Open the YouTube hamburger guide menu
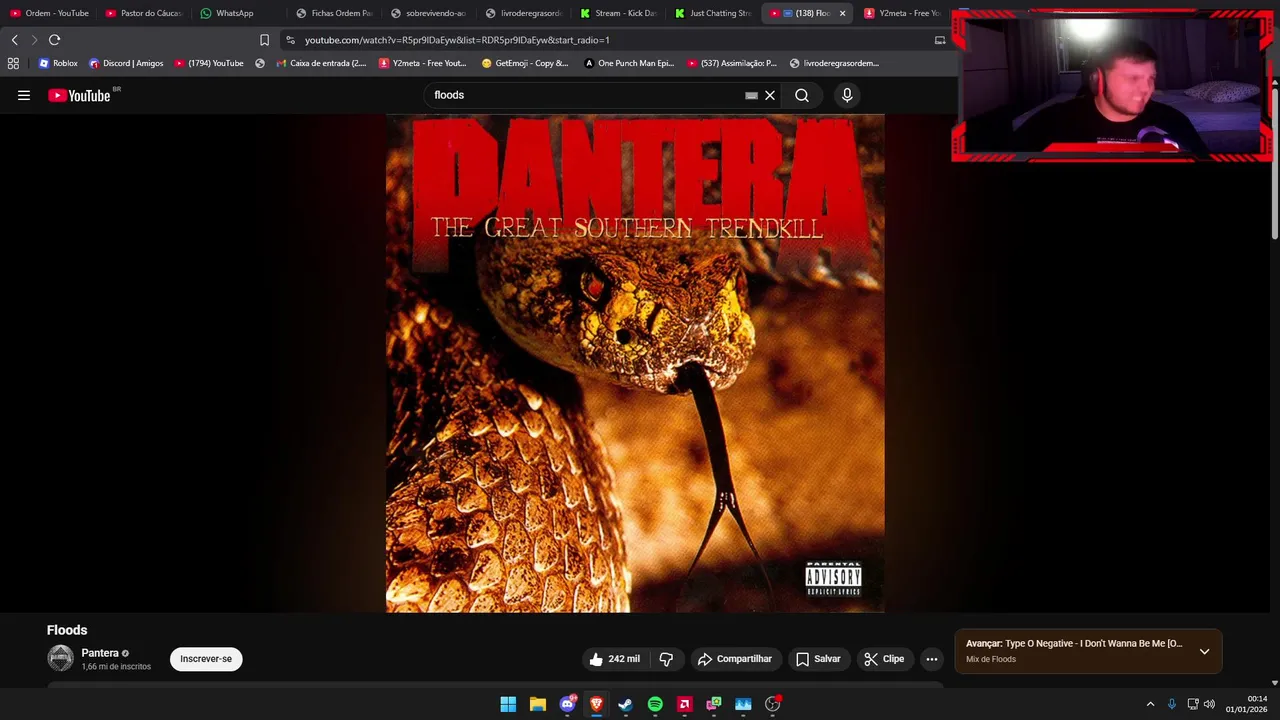This screenshot has width=1280, height=720. 24,95
